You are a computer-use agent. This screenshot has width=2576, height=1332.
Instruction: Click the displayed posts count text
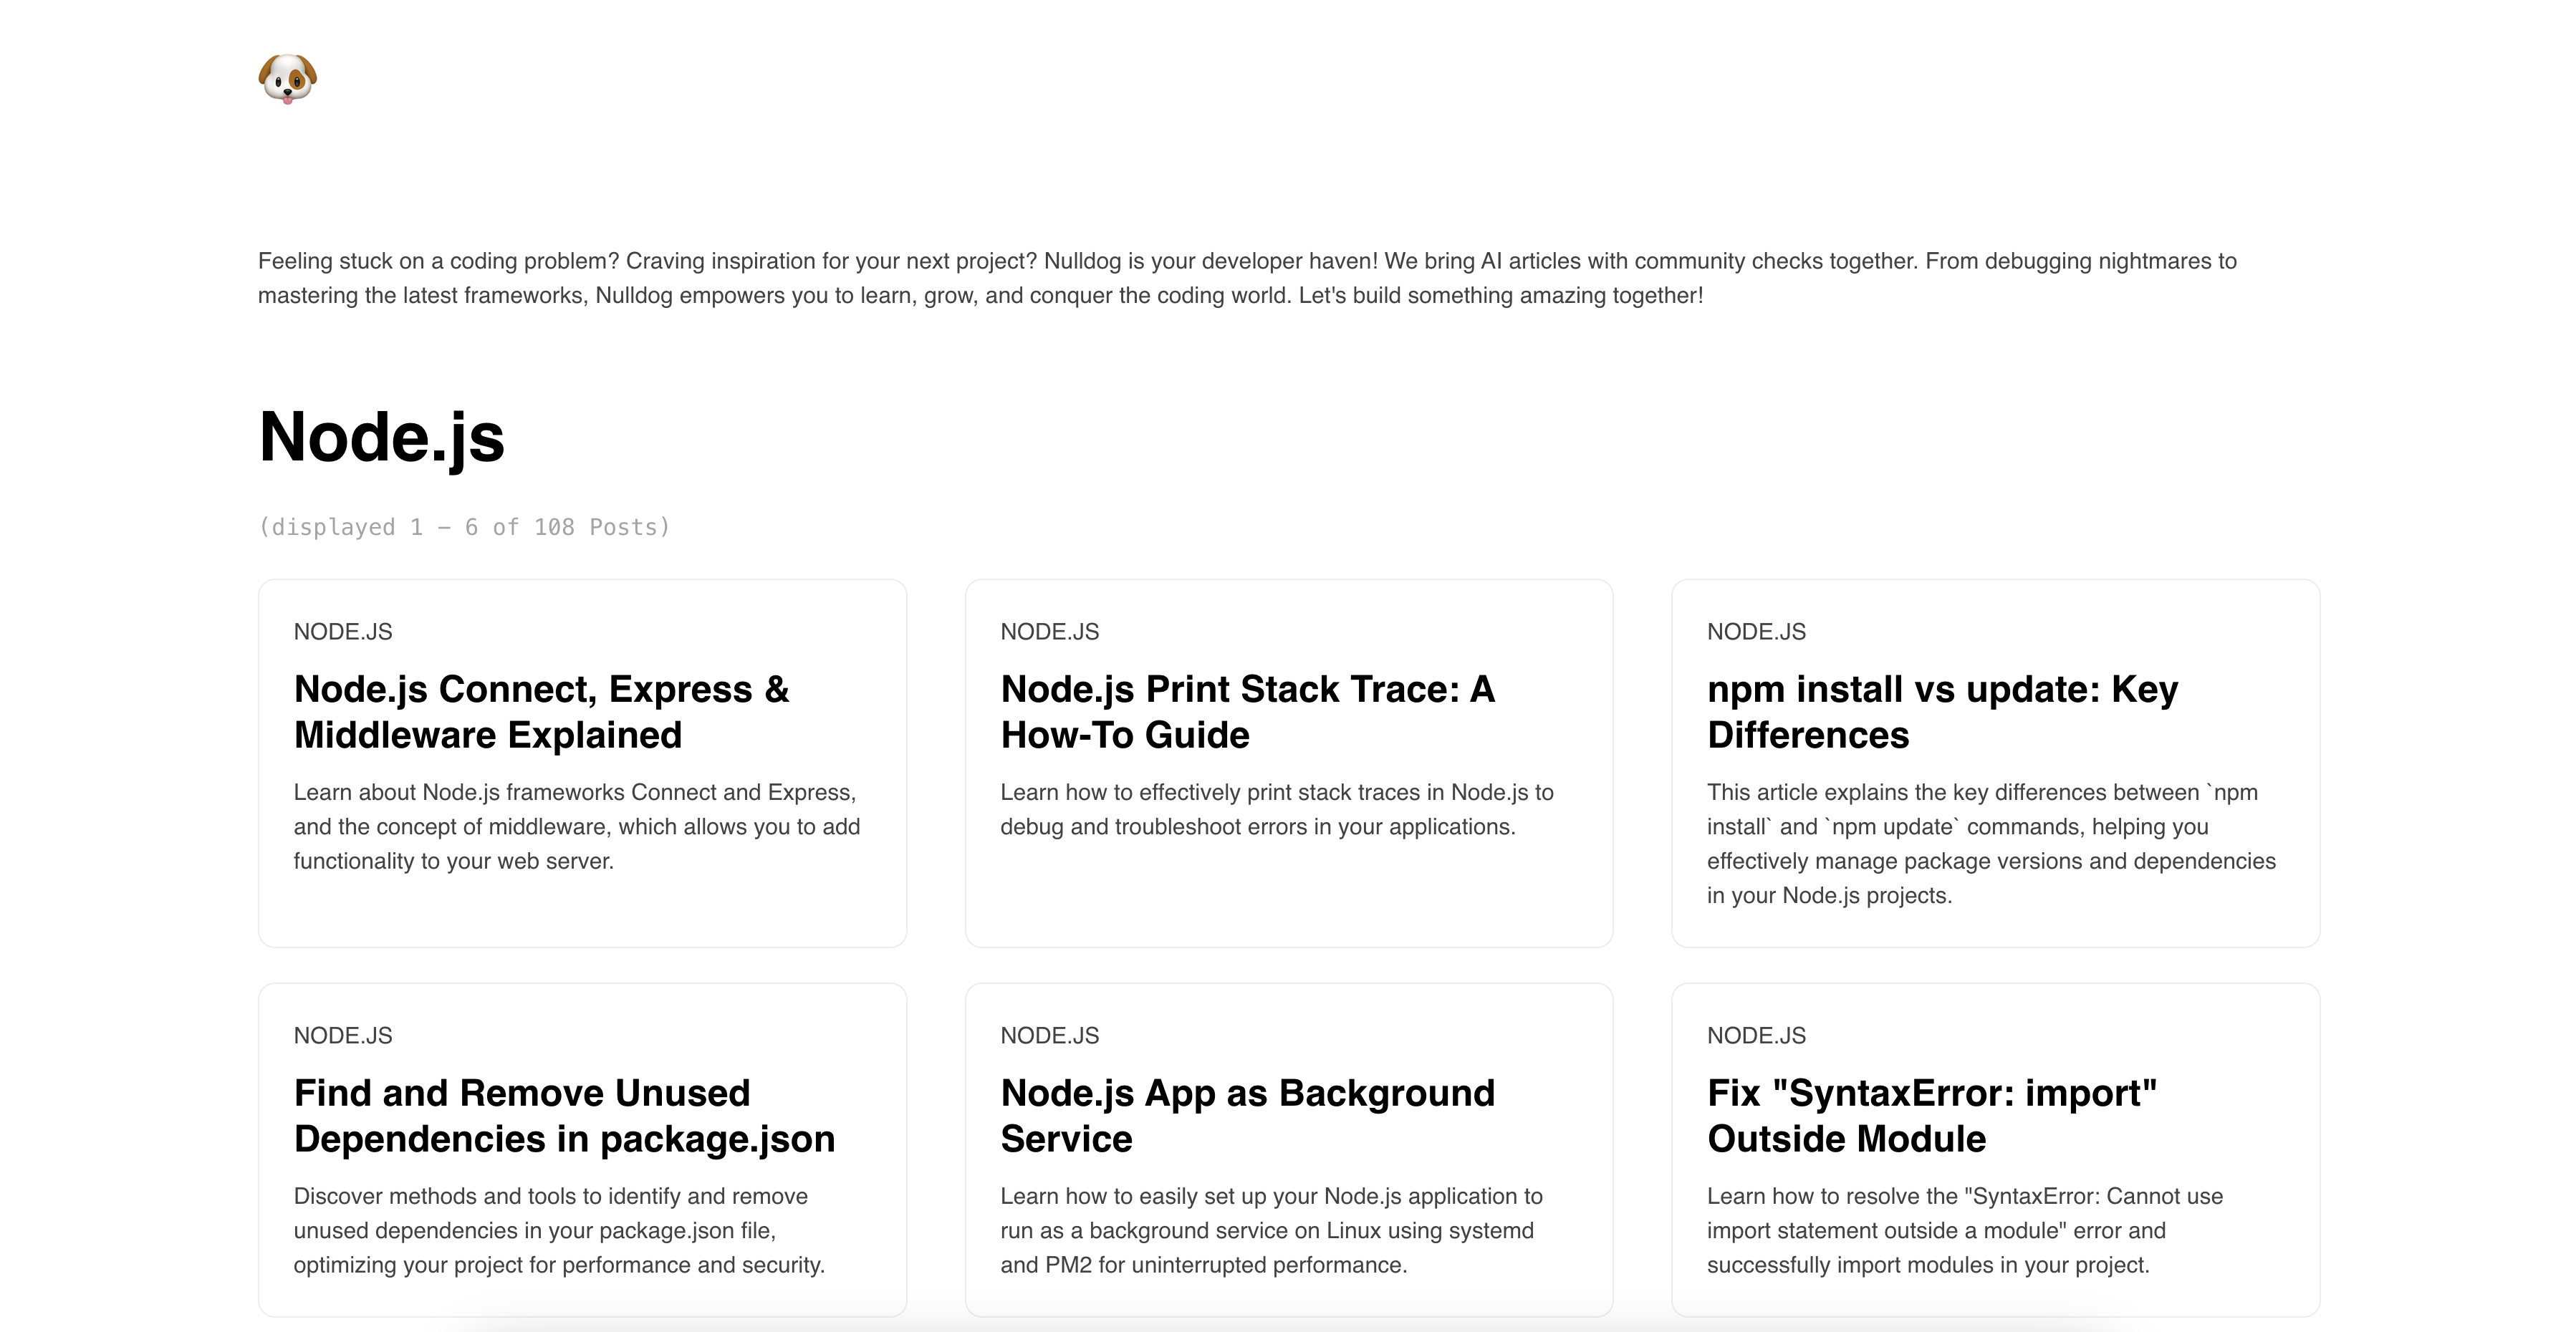coord(465,526)
